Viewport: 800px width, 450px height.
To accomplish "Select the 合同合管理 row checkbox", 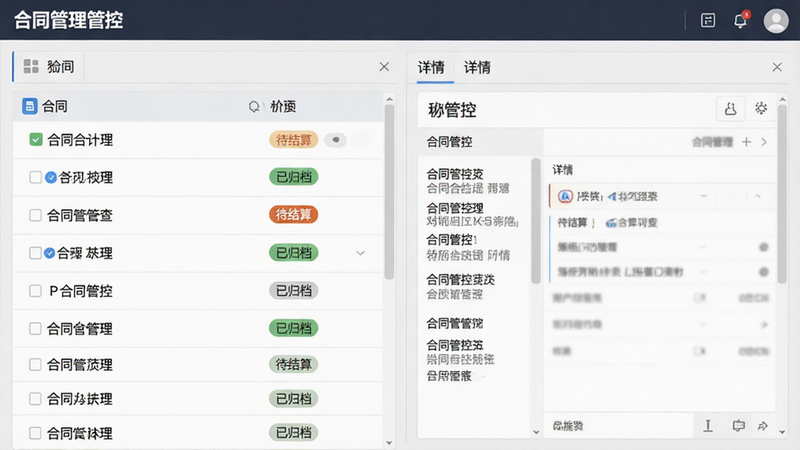I will (x=35, y=328).
